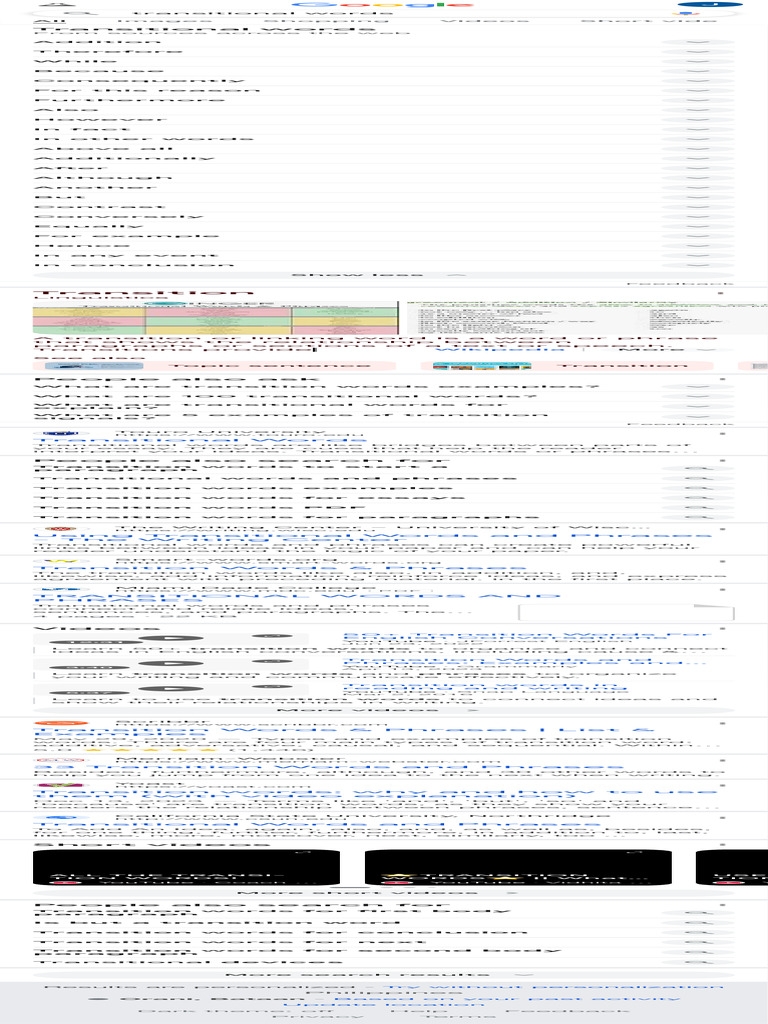Click the More short videos button
The height and width of the screenshot is (1024, 768).
click(x=384, y=893)
